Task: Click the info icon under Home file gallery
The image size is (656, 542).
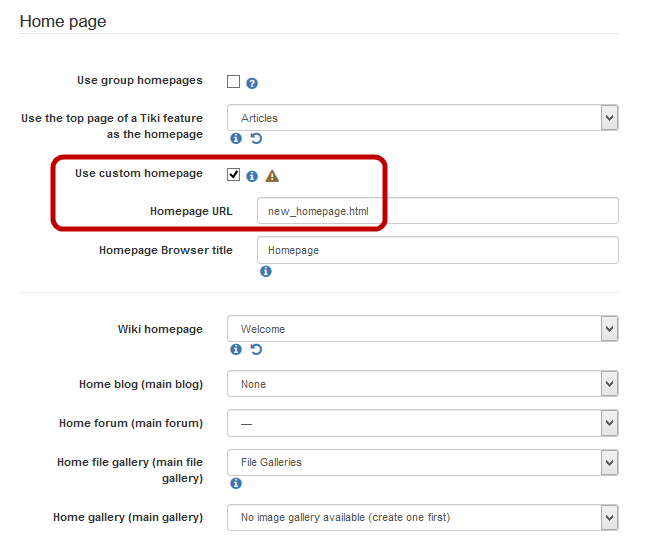Action: click(236, 483)
